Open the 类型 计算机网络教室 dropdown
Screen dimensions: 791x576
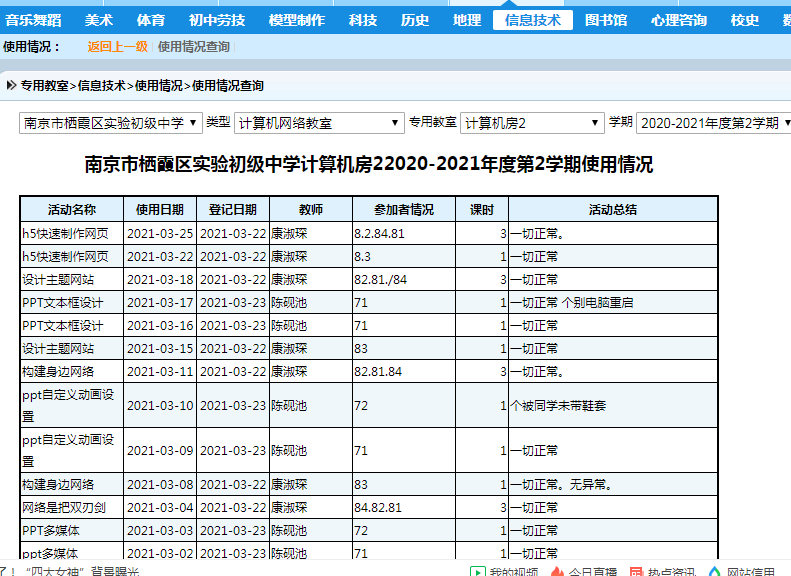coord(319,123)
